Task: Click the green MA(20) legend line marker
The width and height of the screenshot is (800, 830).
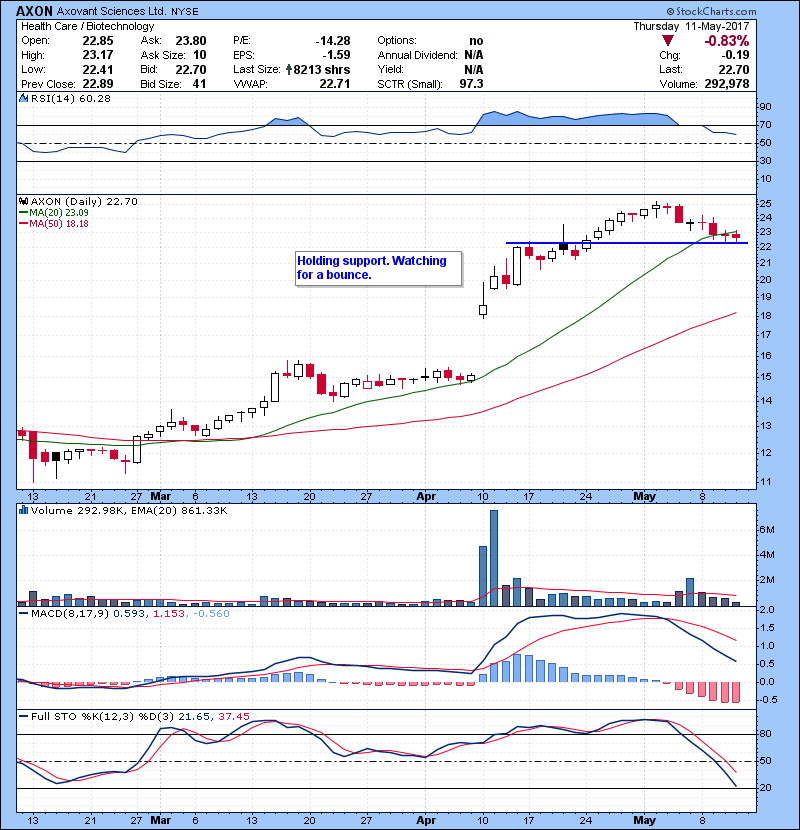Action: (x=23, y=213)
